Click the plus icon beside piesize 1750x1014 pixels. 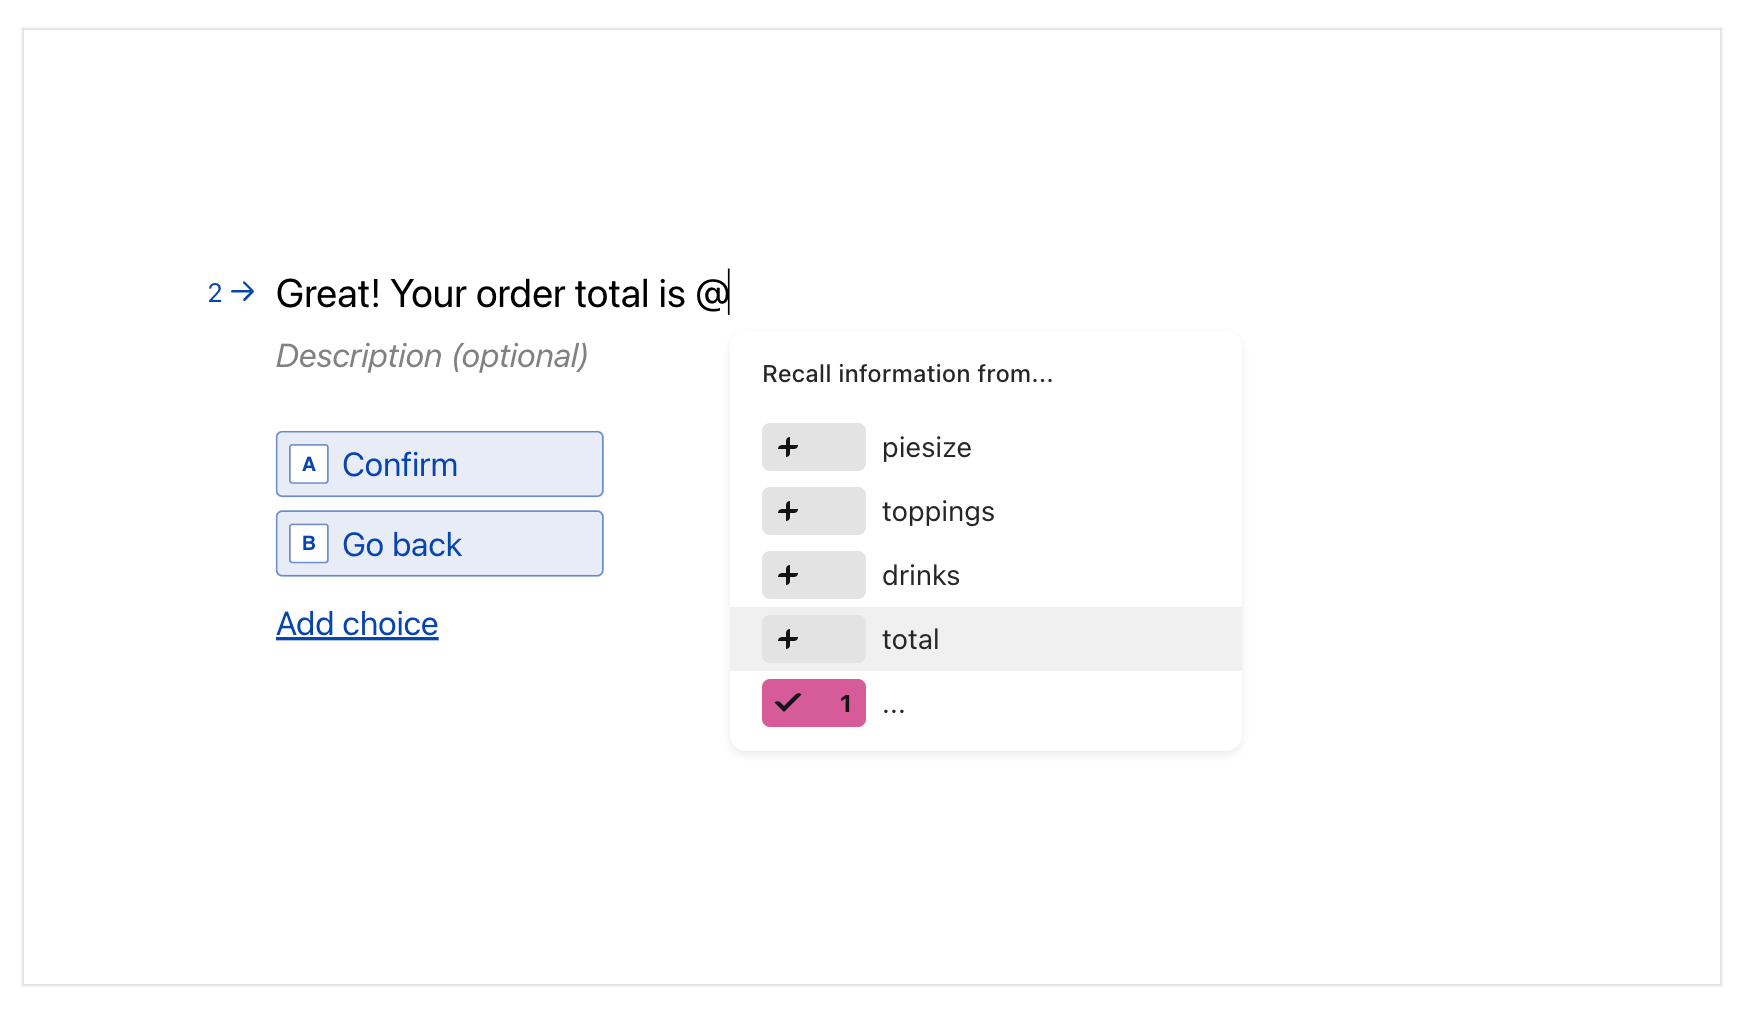(788, 447)
